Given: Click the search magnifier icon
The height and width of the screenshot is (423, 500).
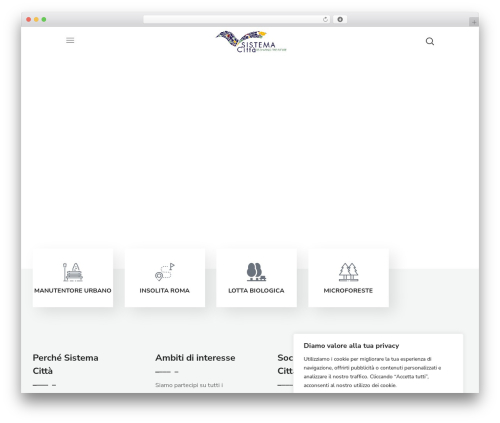Looking at the screenshot, I should pos(430,41).
